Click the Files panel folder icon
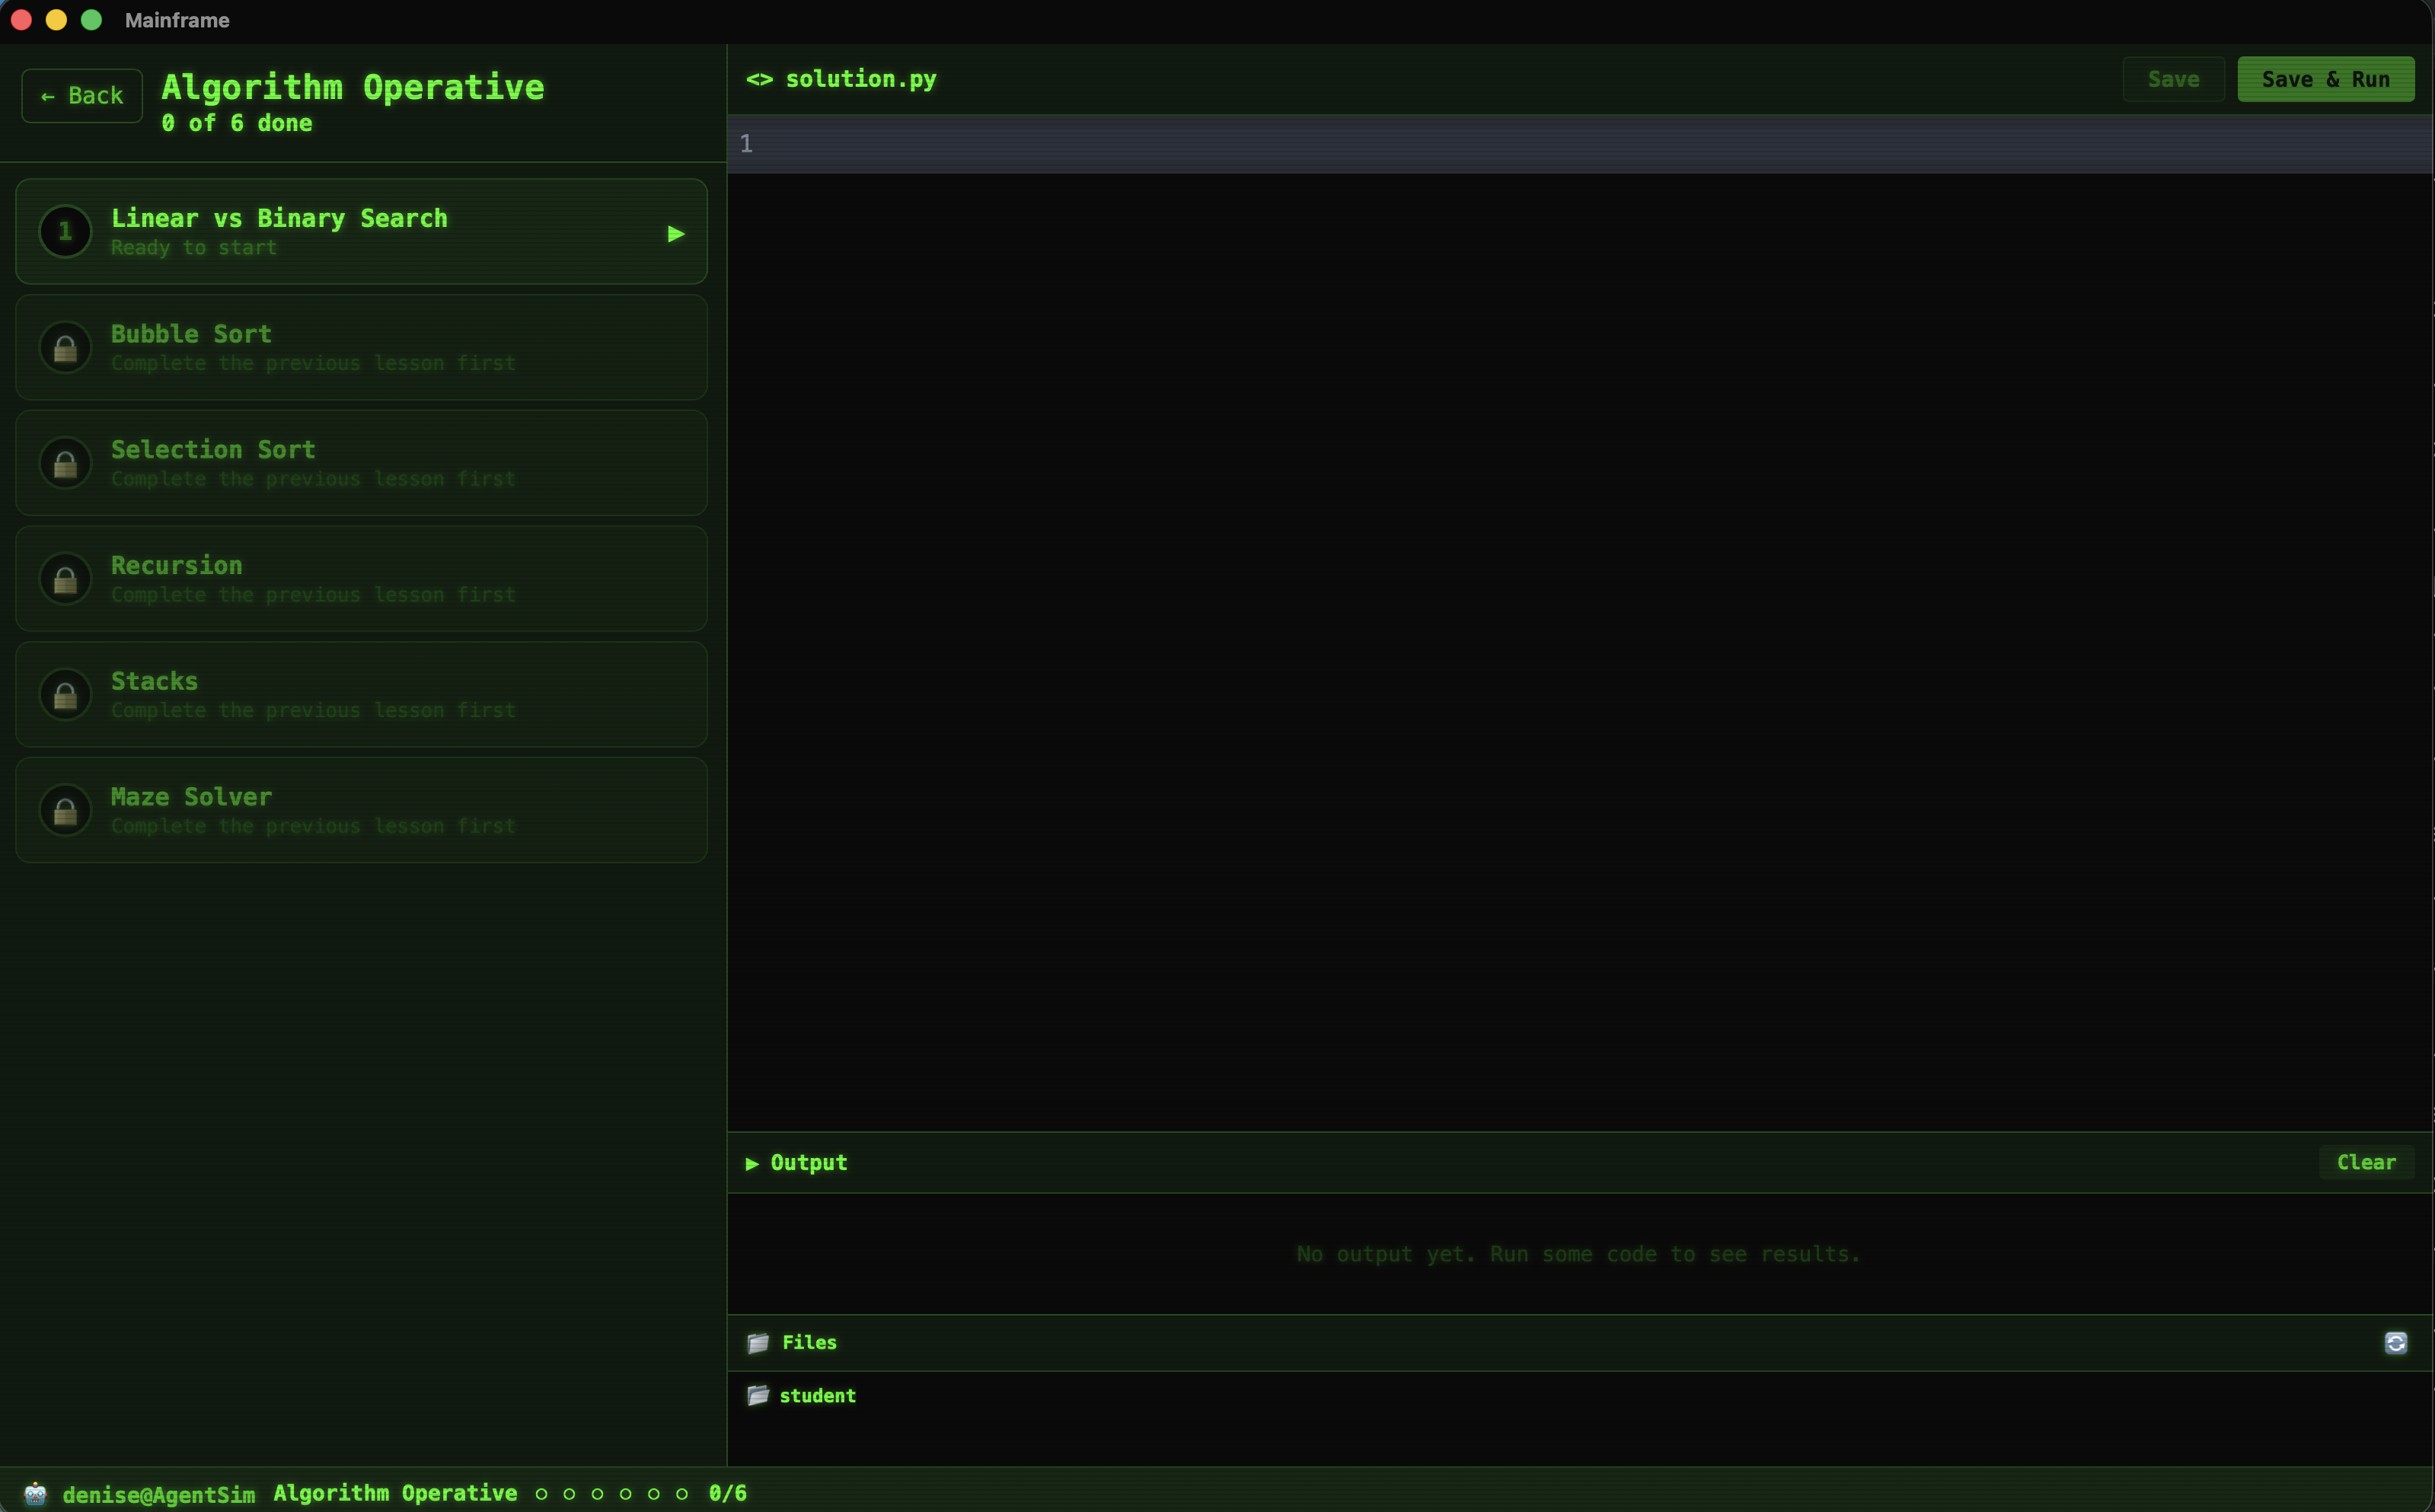Image resolution: width=2435 pixels, height=1512 pixels. 758,1343
